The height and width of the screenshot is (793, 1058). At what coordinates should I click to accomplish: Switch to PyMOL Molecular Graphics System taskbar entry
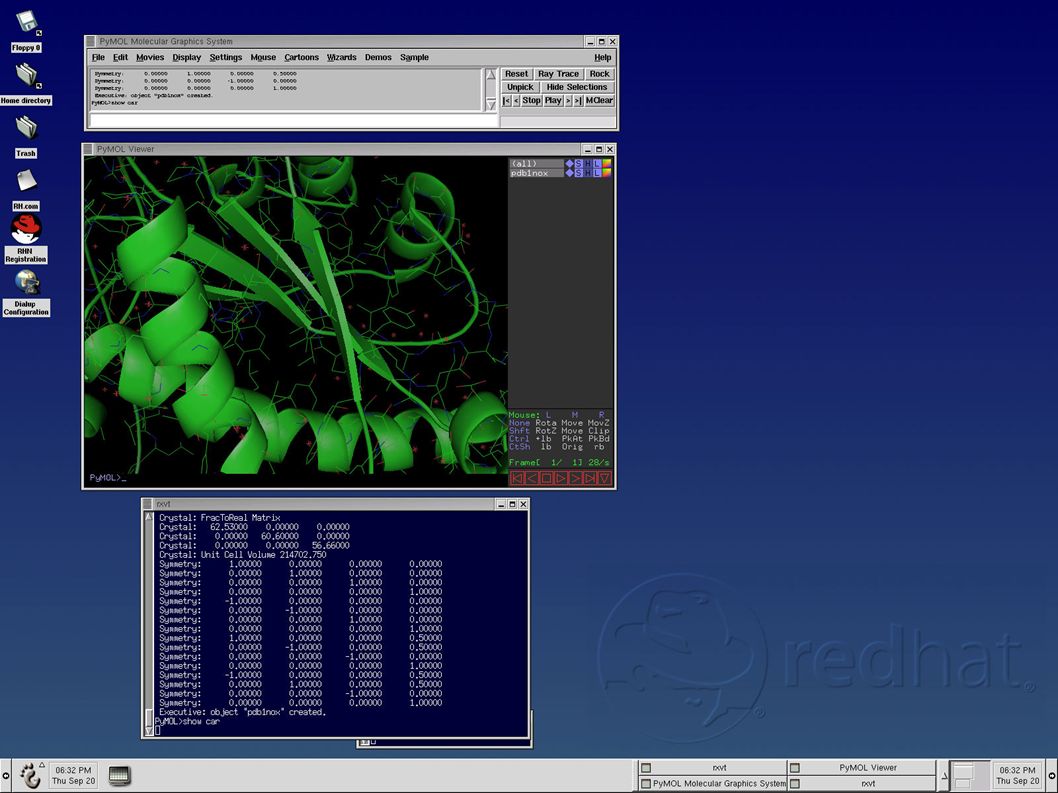tap(713, 784)
